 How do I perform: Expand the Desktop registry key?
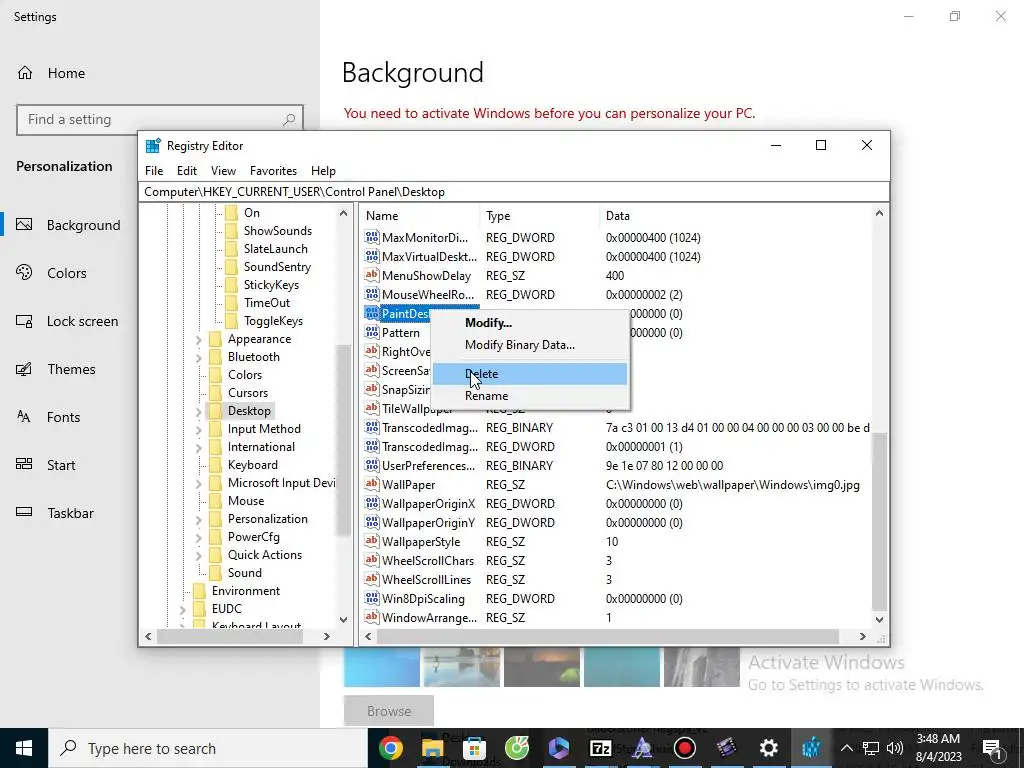199,411
